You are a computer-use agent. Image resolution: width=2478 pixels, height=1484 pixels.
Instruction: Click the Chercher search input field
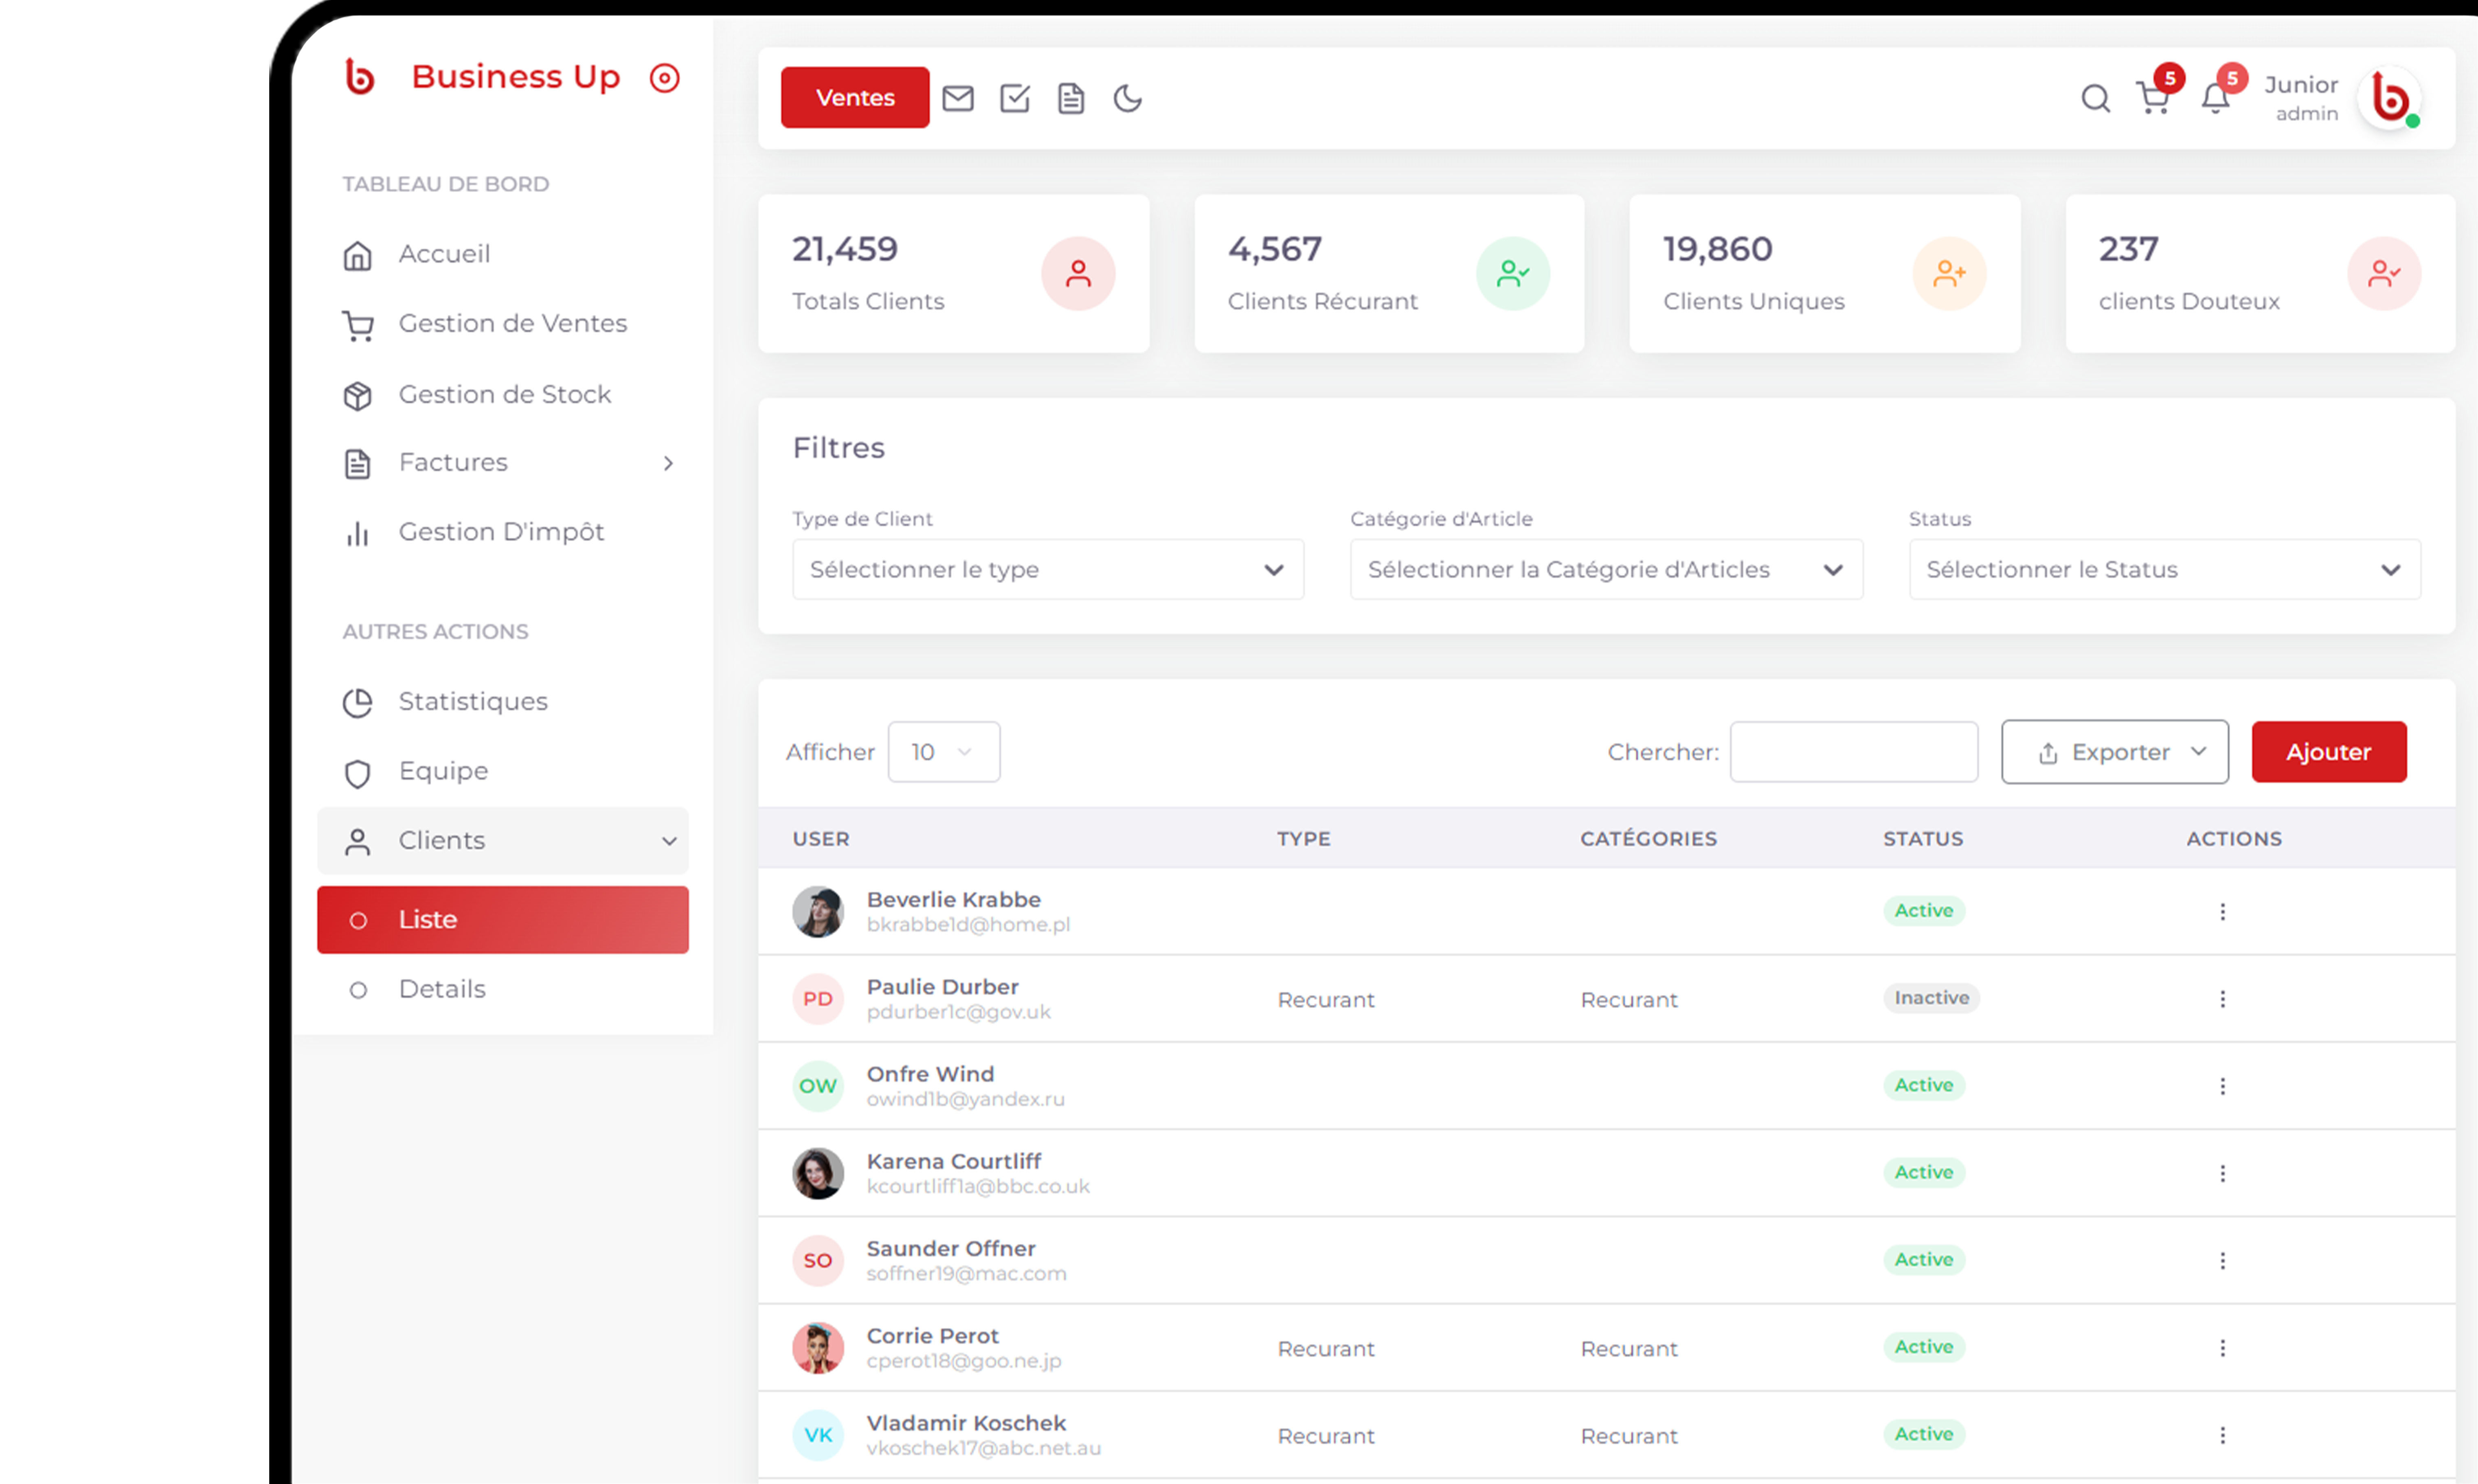1852,752
